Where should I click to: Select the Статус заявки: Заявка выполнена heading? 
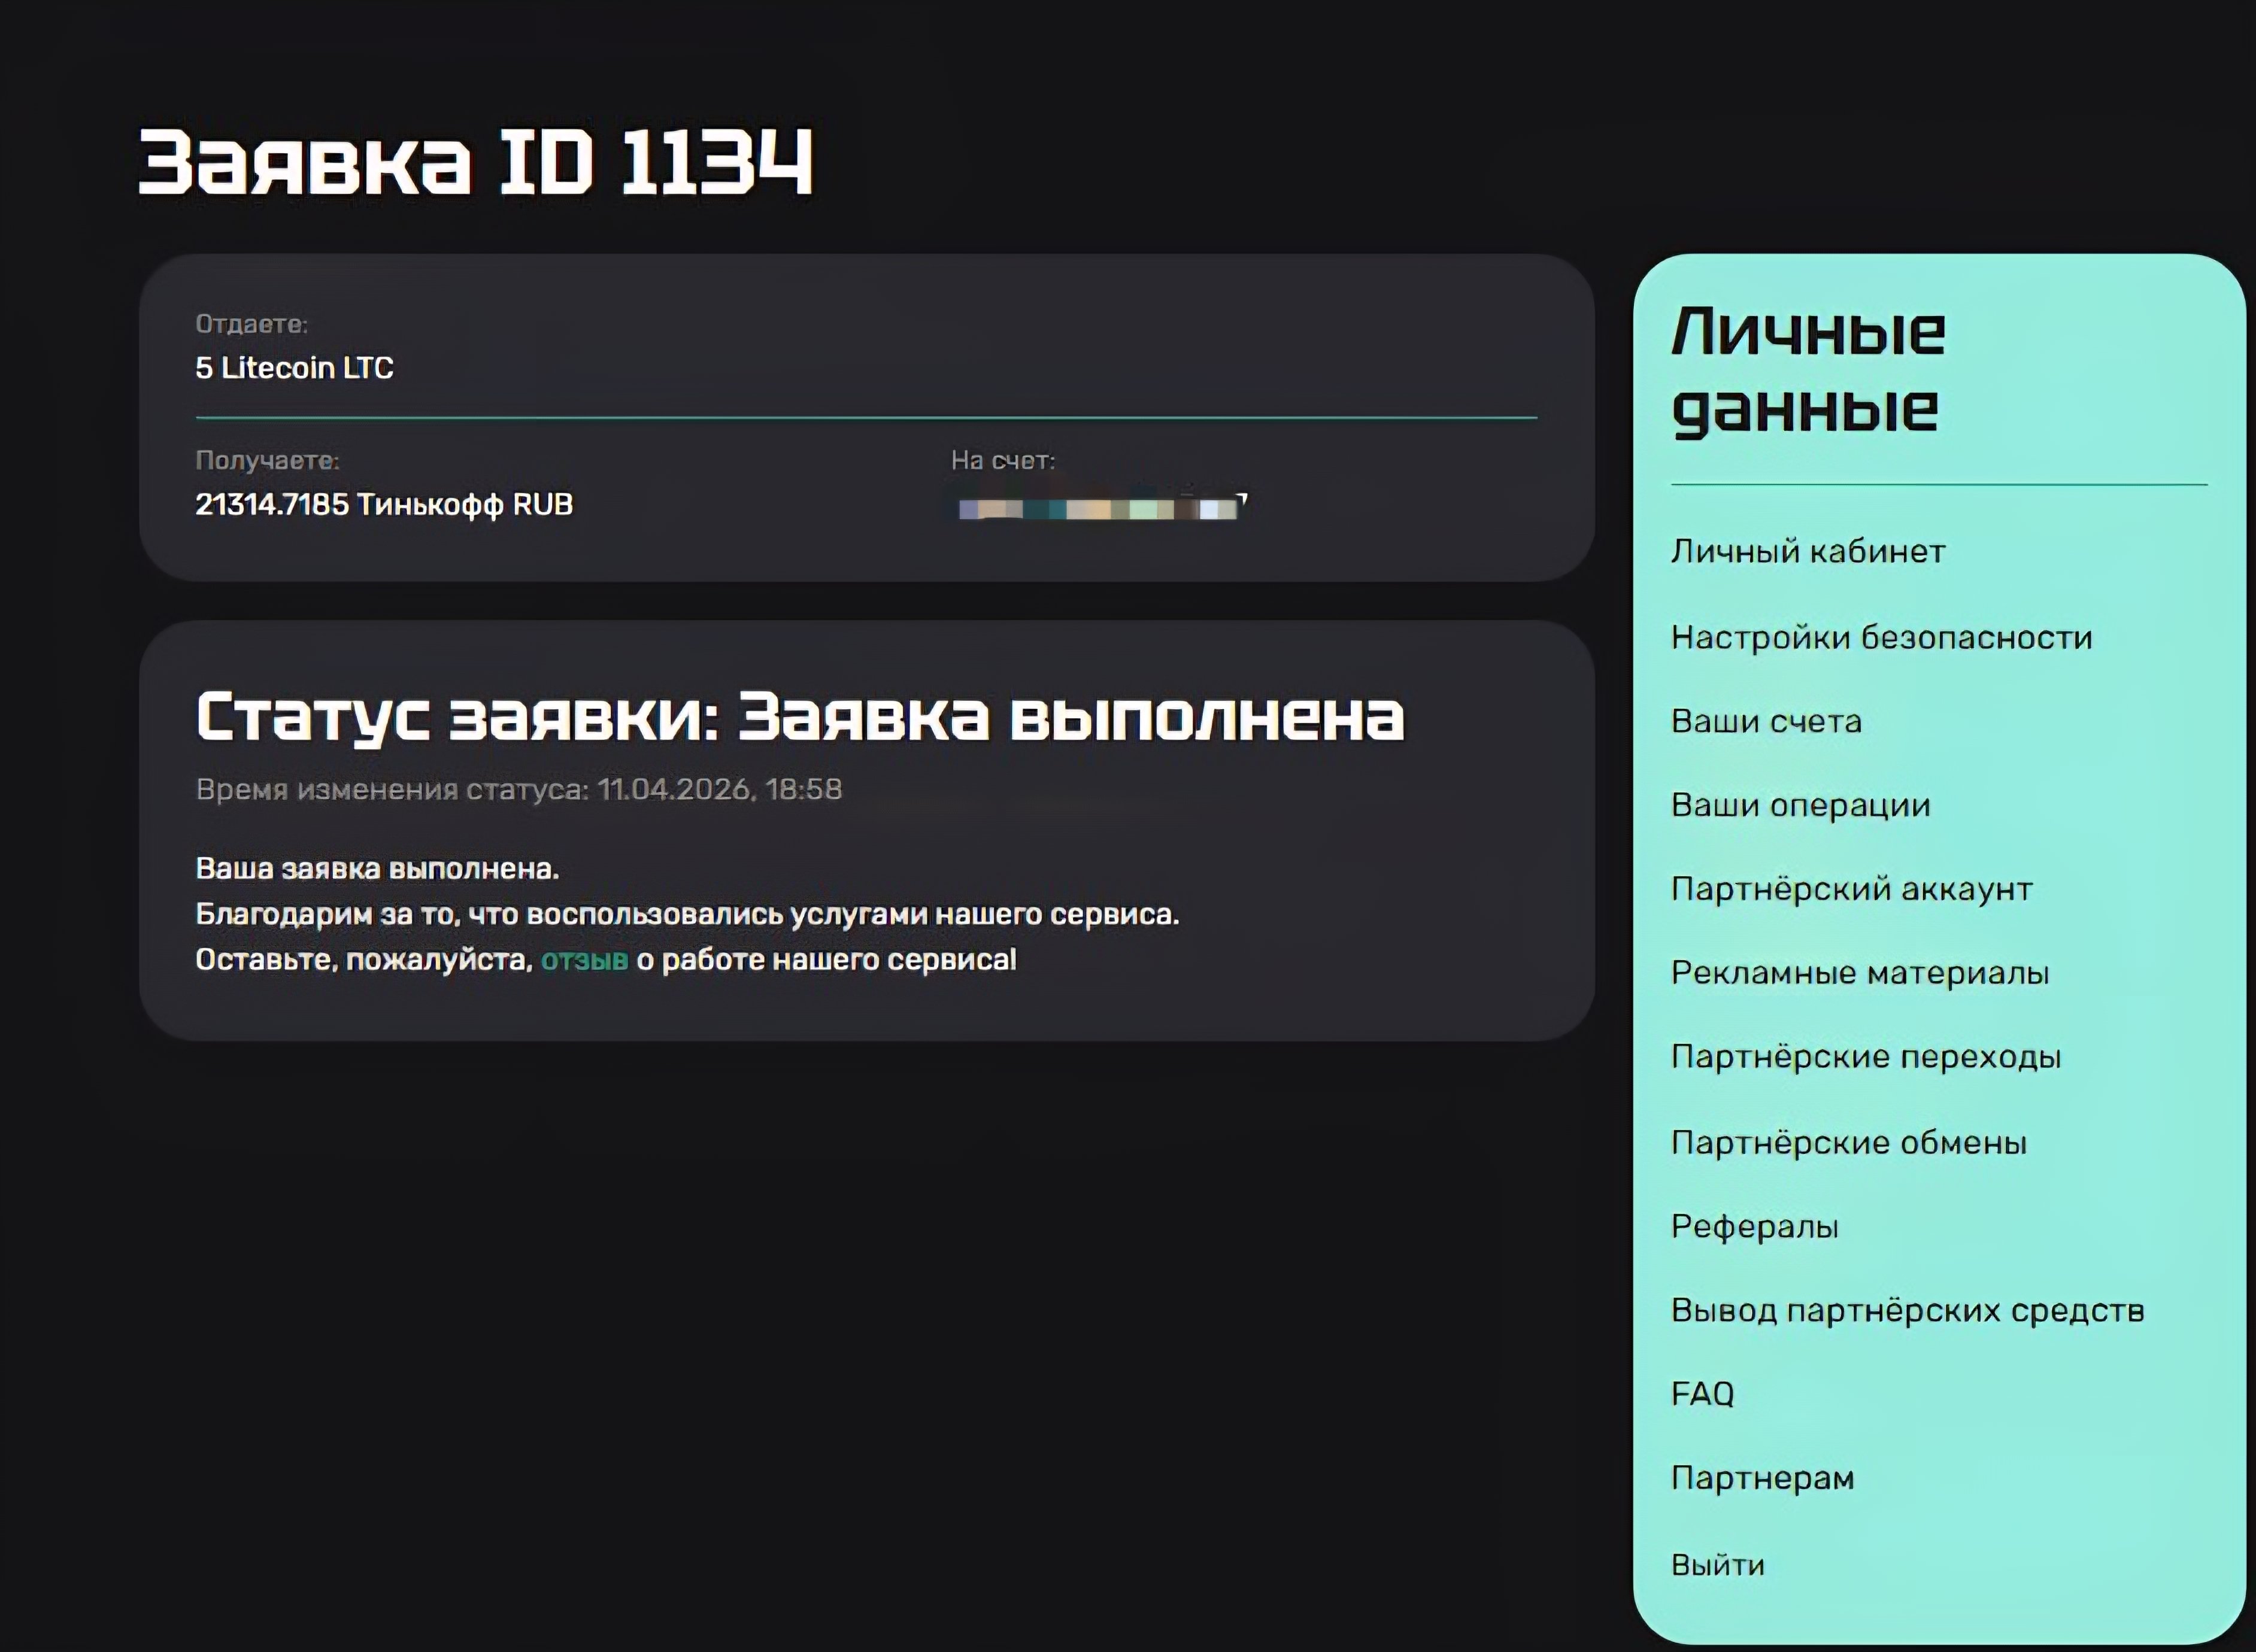pyautogui.click(x=800, y=717)
